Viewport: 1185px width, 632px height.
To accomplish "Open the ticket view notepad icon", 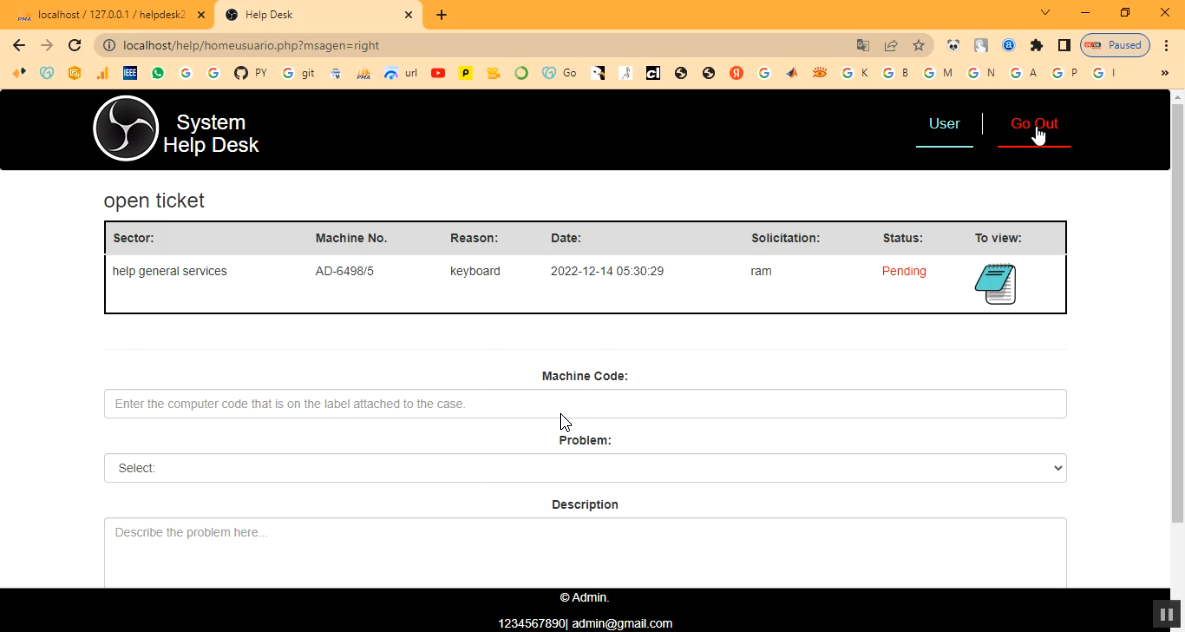I will pyautogui.click(x=995, y=283).
